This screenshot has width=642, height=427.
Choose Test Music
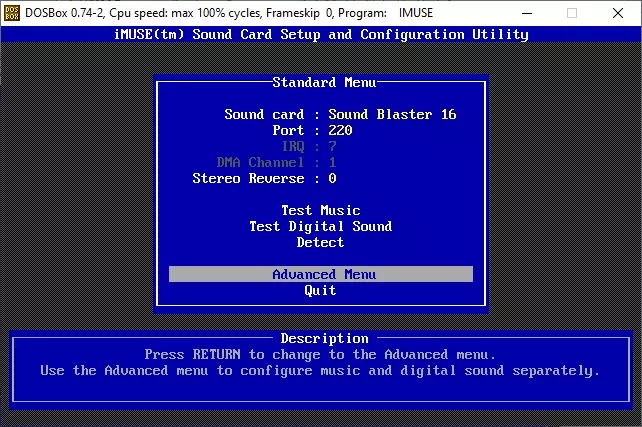(321, 210)
